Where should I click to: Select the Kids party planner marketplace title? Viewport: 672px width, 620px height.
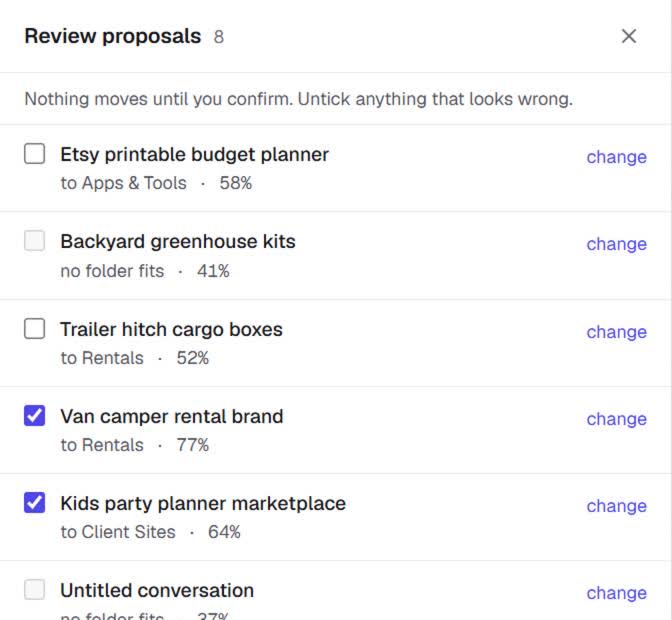(203, 503)
